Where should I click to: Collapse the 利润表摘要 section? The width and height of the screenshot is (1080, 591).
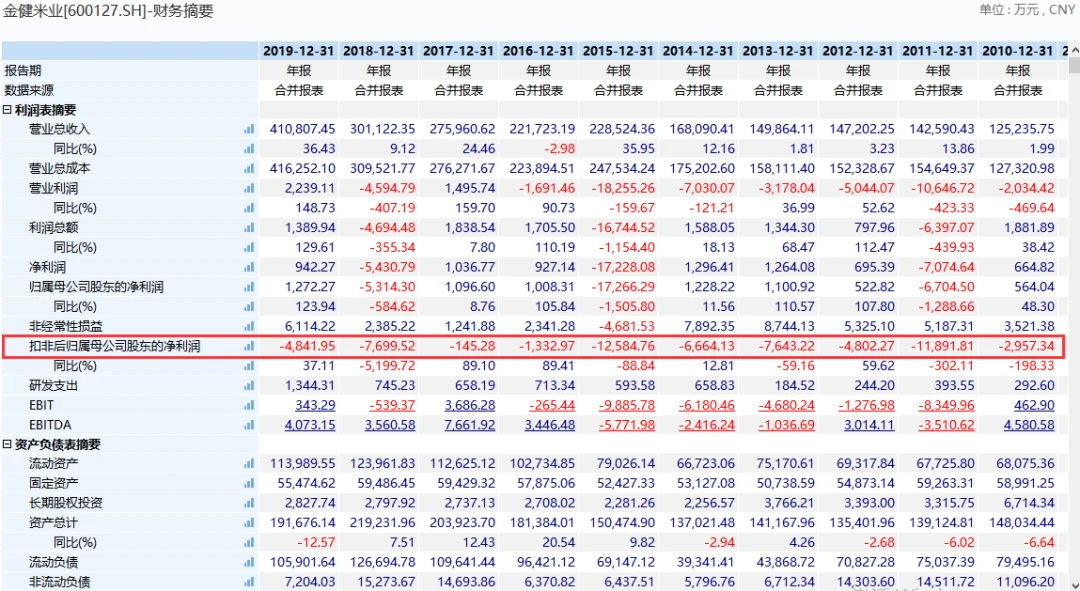click(7, 110)
